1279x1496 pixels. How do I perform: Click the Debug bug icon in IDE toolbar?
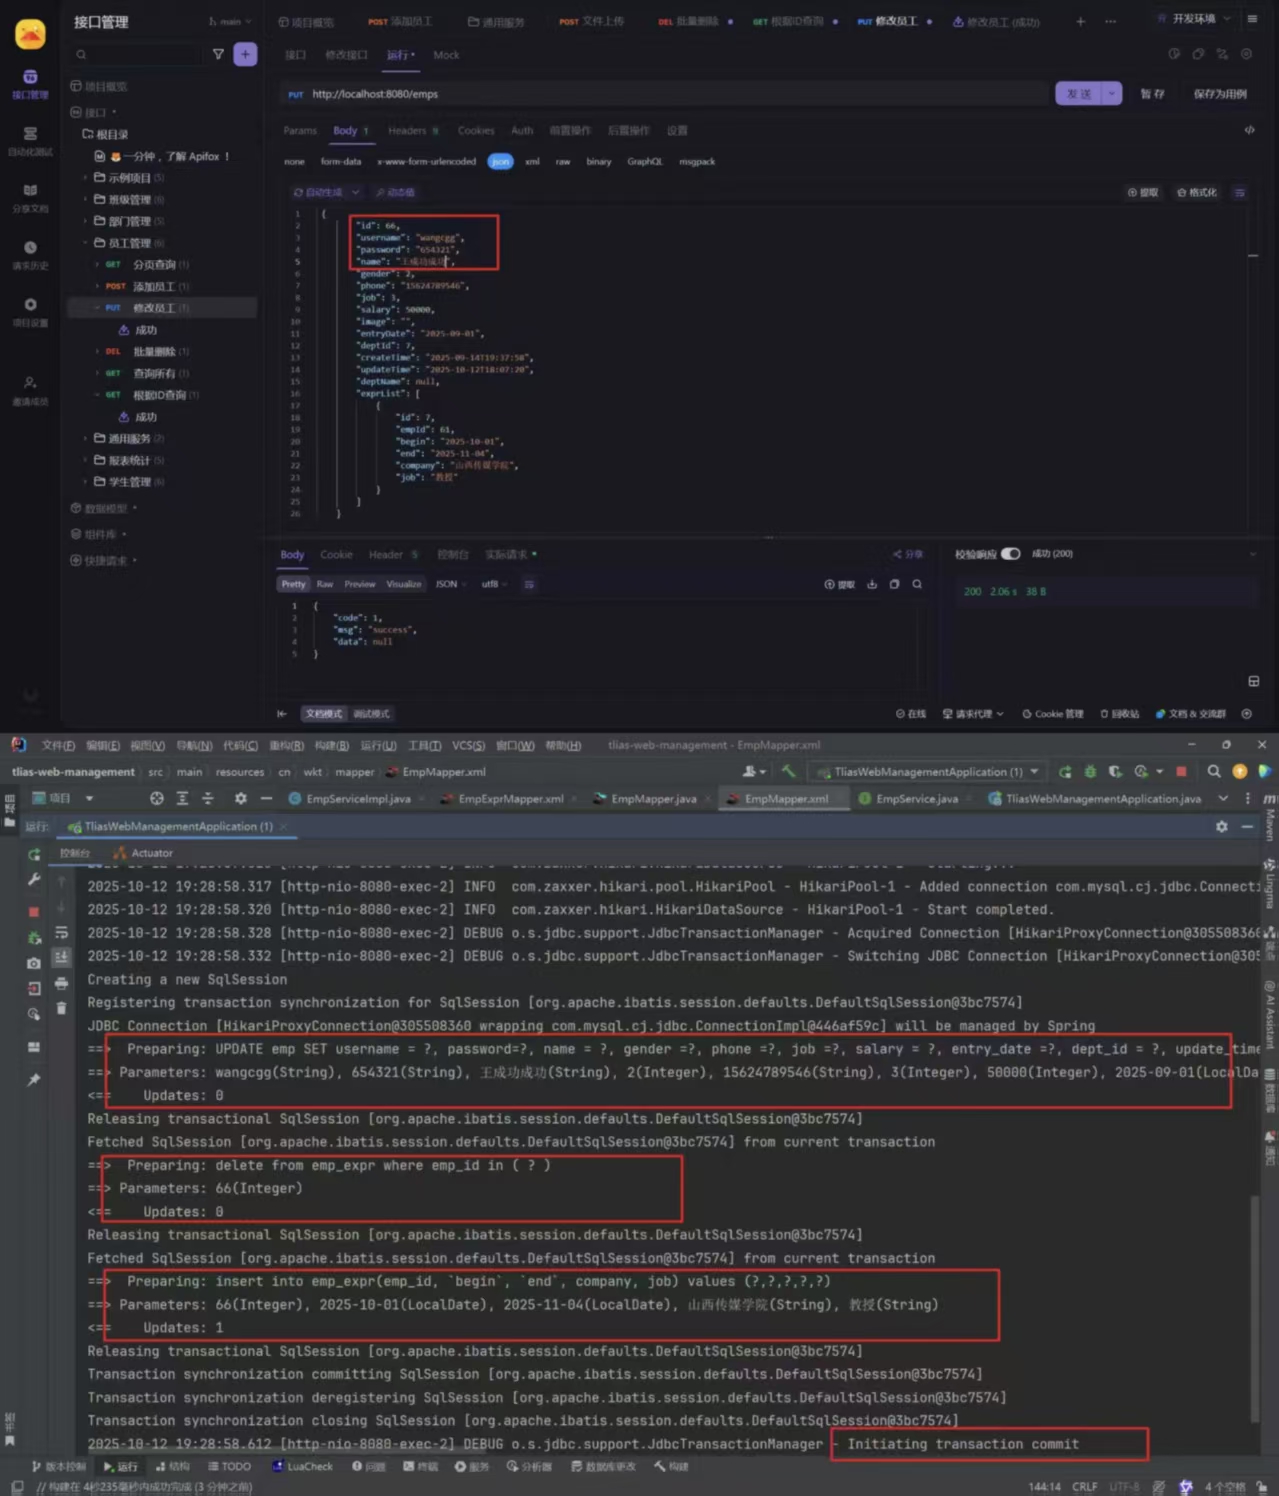pyautogui.click(x=1090, y=772)
